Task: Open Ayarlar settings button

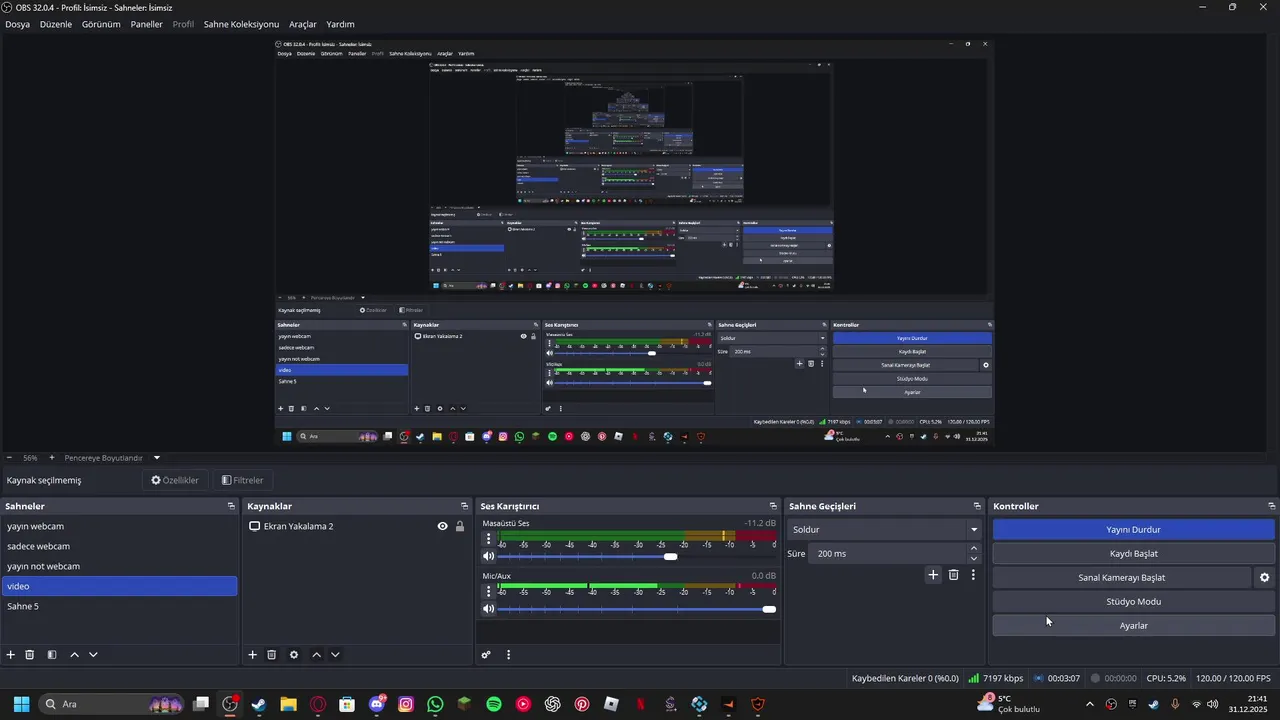Action: pos(1133,625)
